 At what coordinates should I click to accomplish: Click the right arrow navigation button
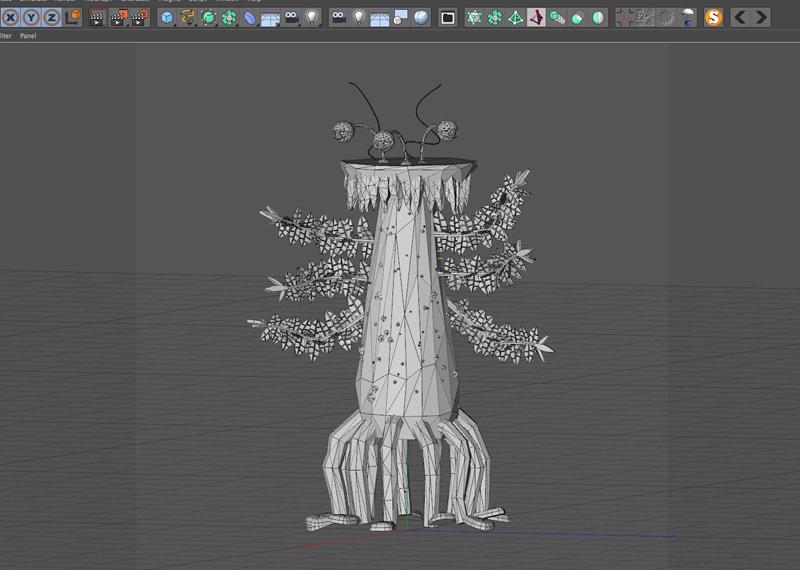pyautogui.click(x=761, y=18)
